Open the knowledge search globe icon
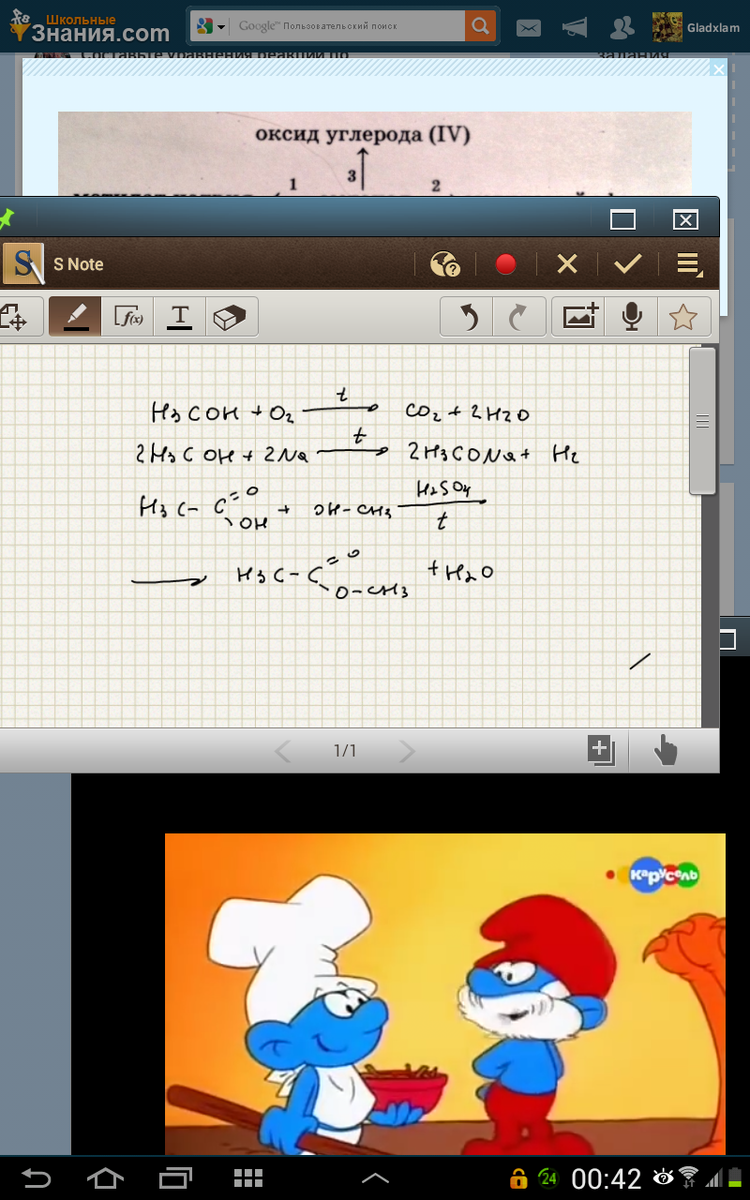This screenshot has height=1200, width=750. click(445, 264)
